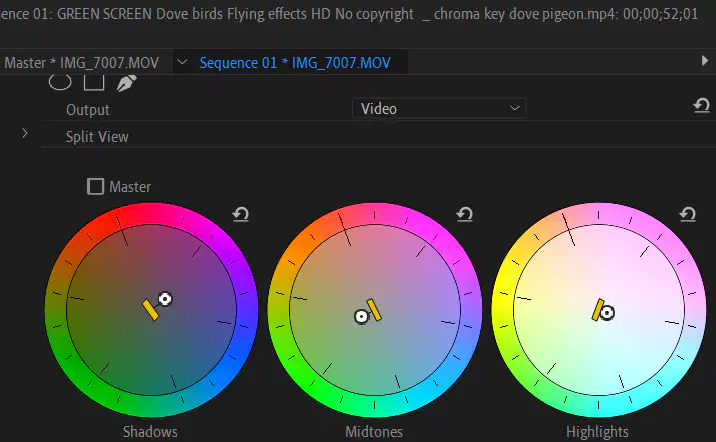Reset the Output parameter

coord(701,106)
